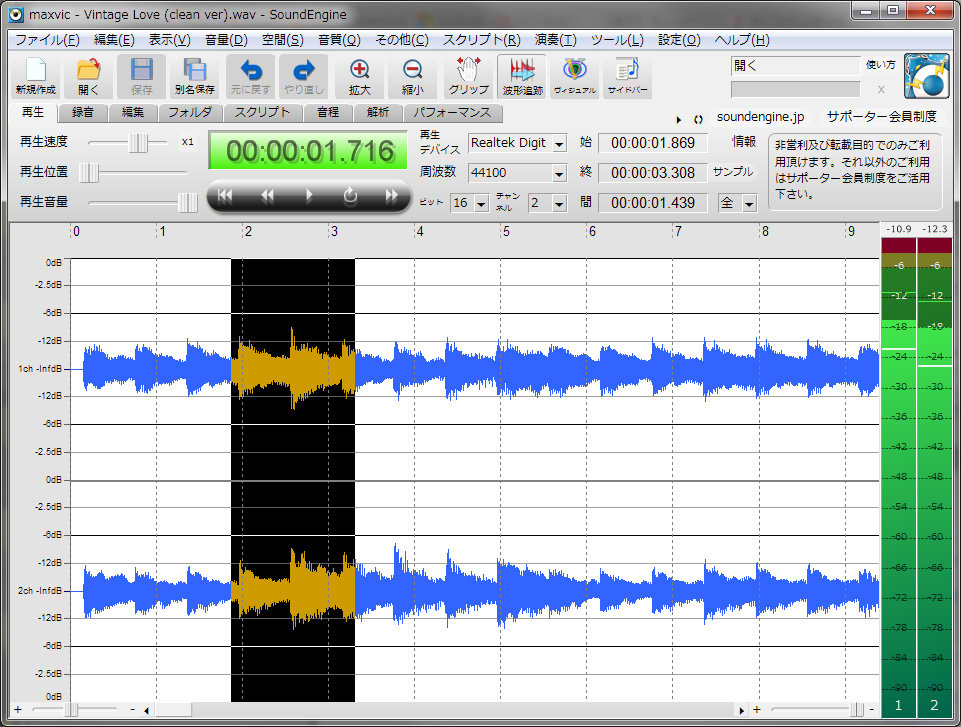
Task: Click the rewind playback button
Action: click(x=267, y=196)
